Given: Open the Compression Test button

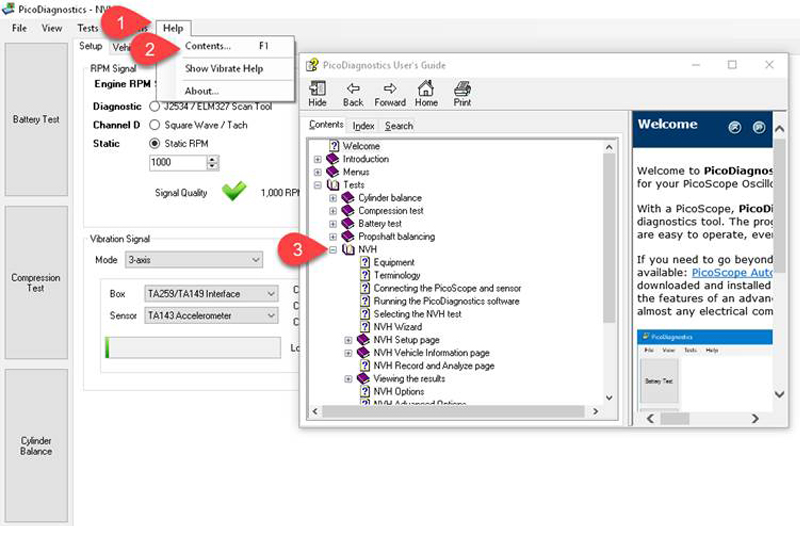Looking at the screenshot, I should click(x=36, y=283).
